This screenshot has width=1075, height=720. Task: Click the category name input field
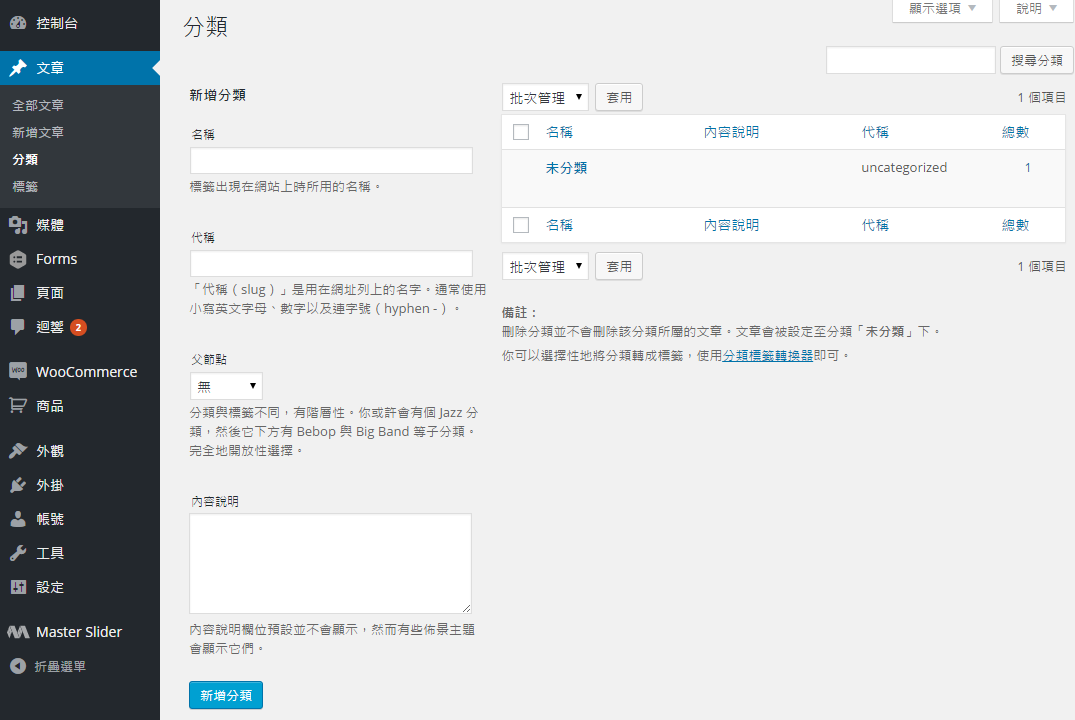(331, 161)
